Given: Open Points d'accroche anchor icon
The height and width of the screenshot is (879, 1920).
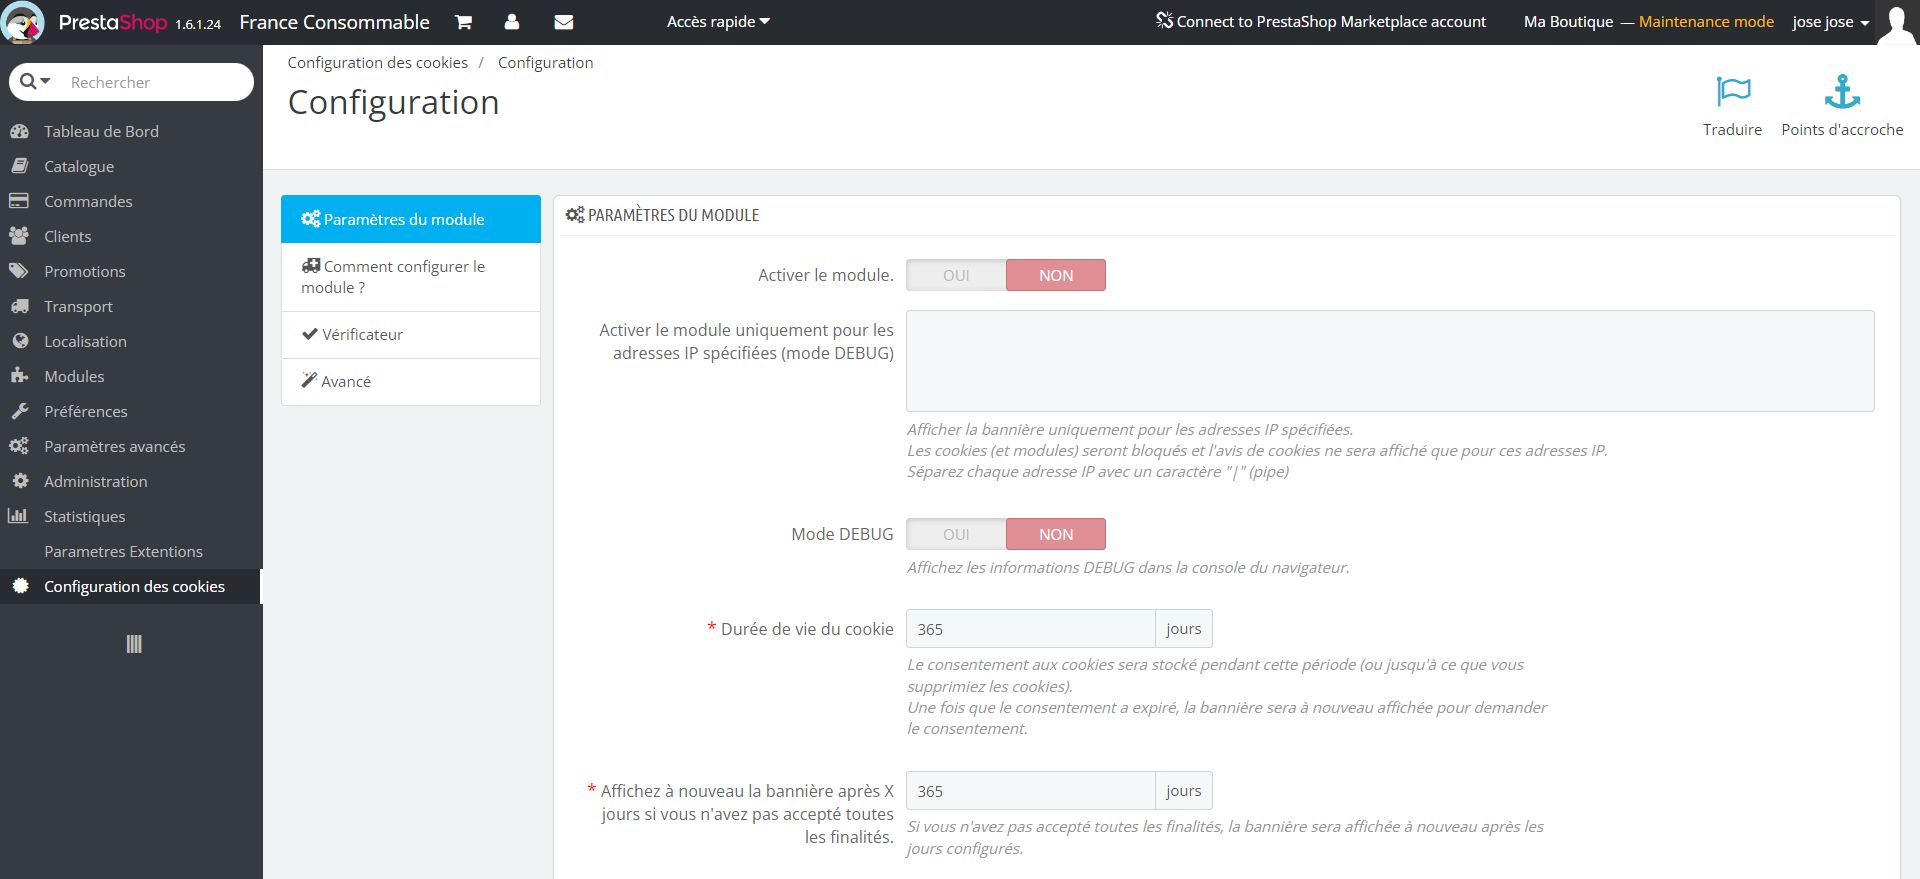Looking at the screenshot, I should pos(1842,91).
